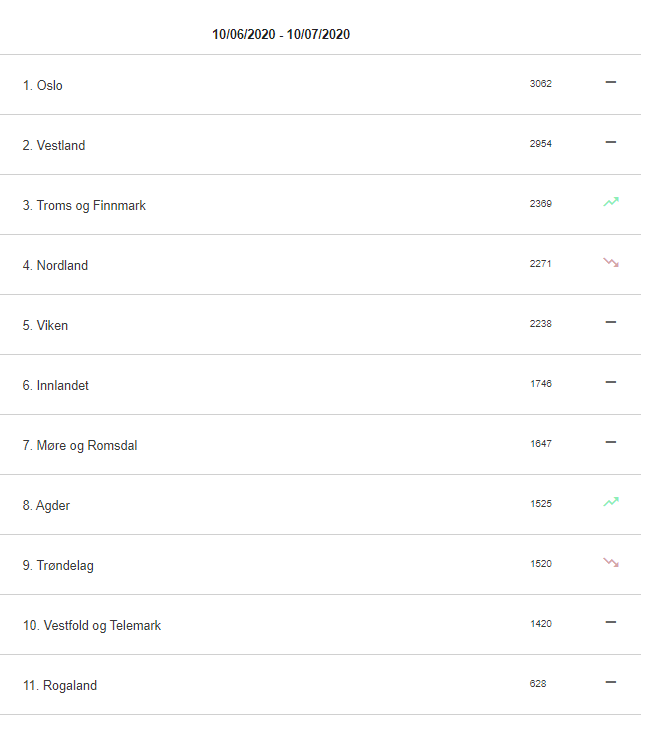The width and height of the screenshot is (665, 733).
Task: Click the green upward trend icon for Agder
Action: [x=611, y=502]
